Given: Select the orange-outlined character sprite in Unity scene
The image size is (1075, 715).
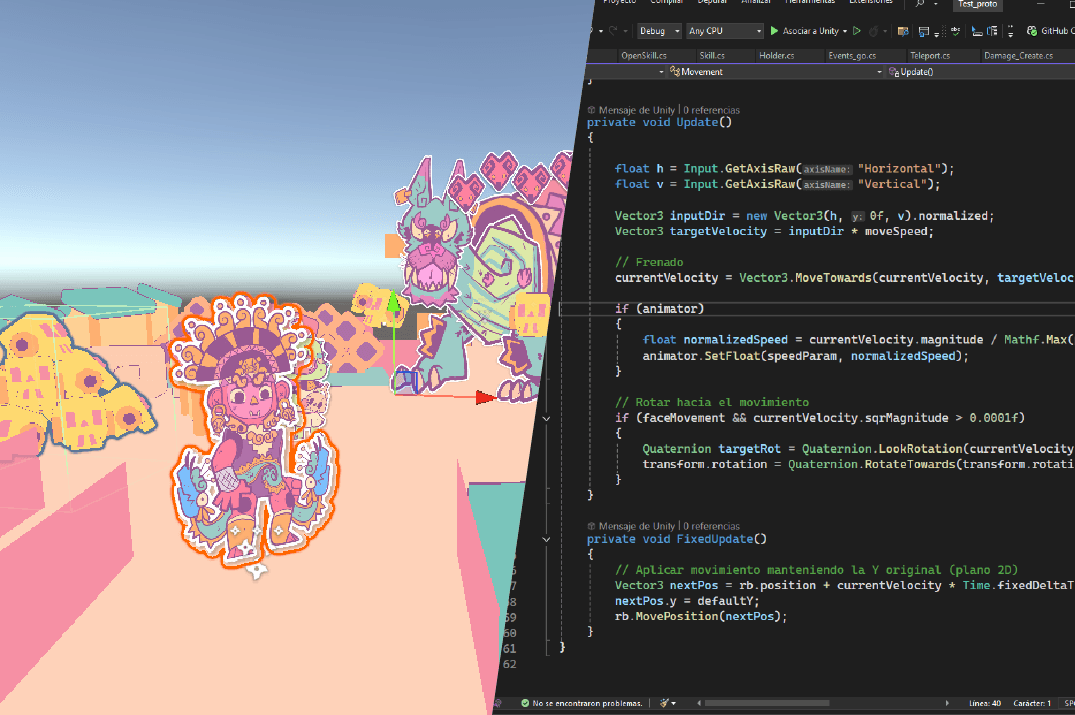Looking at the screenshot, I should [255, 432].
